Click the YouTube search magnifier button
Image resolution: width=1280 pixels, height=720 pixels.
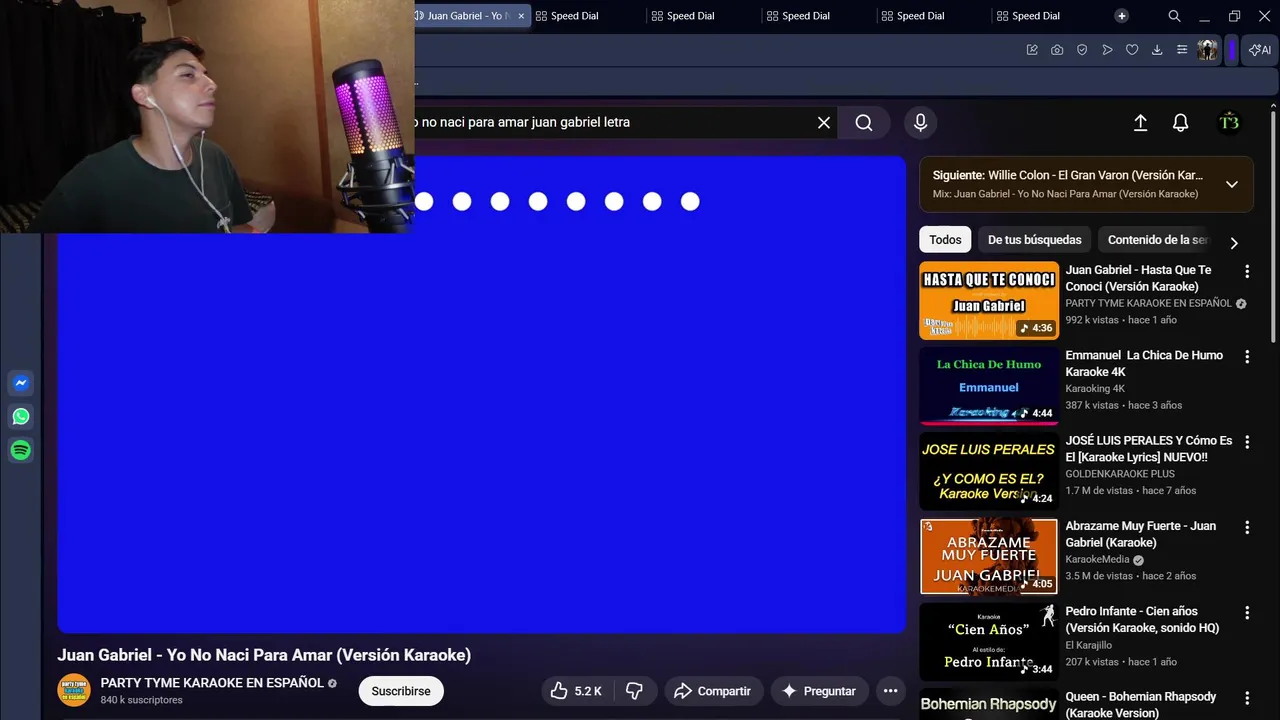click(864, 122)
